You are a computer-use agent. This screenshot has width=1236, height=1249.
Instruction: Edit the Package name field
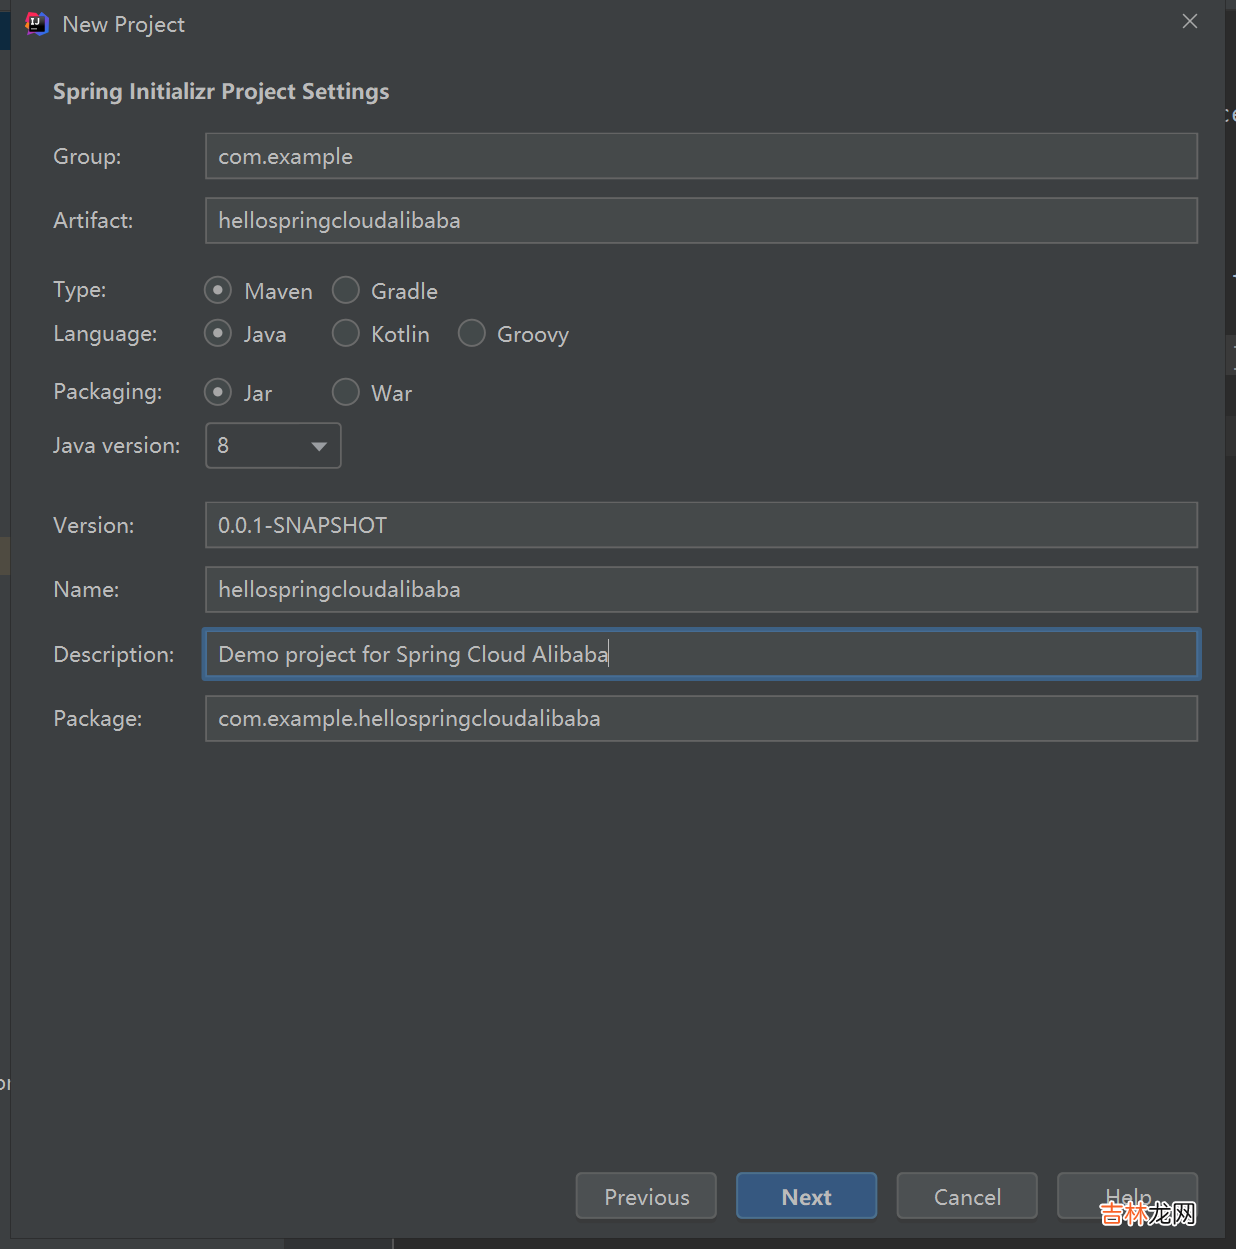tap(700, 719)
